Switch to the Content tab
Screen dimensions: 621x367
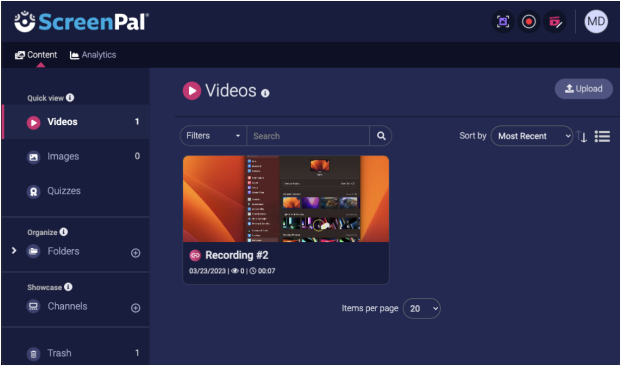pyautogui.click(x=36, y=55)
